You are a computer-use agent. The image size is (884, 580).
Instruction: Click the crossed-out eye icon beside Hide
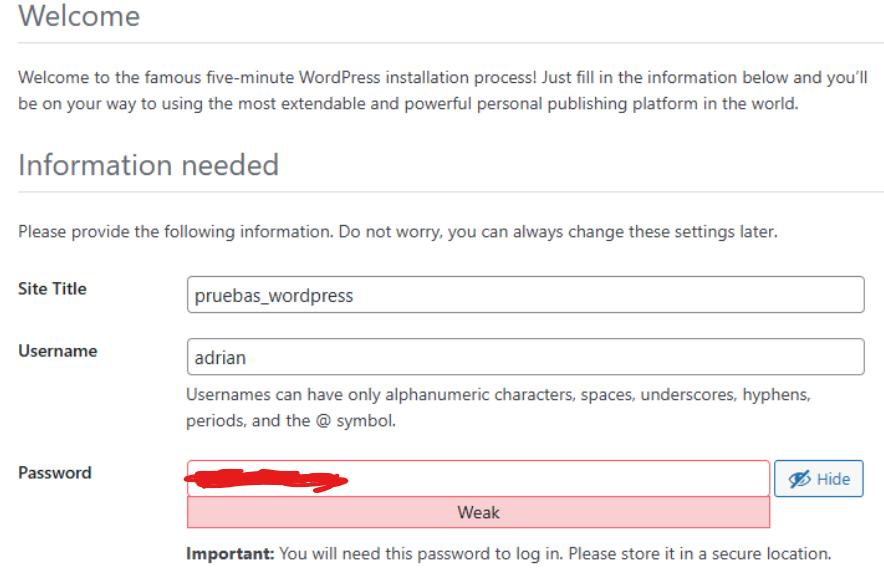(799, 479)
